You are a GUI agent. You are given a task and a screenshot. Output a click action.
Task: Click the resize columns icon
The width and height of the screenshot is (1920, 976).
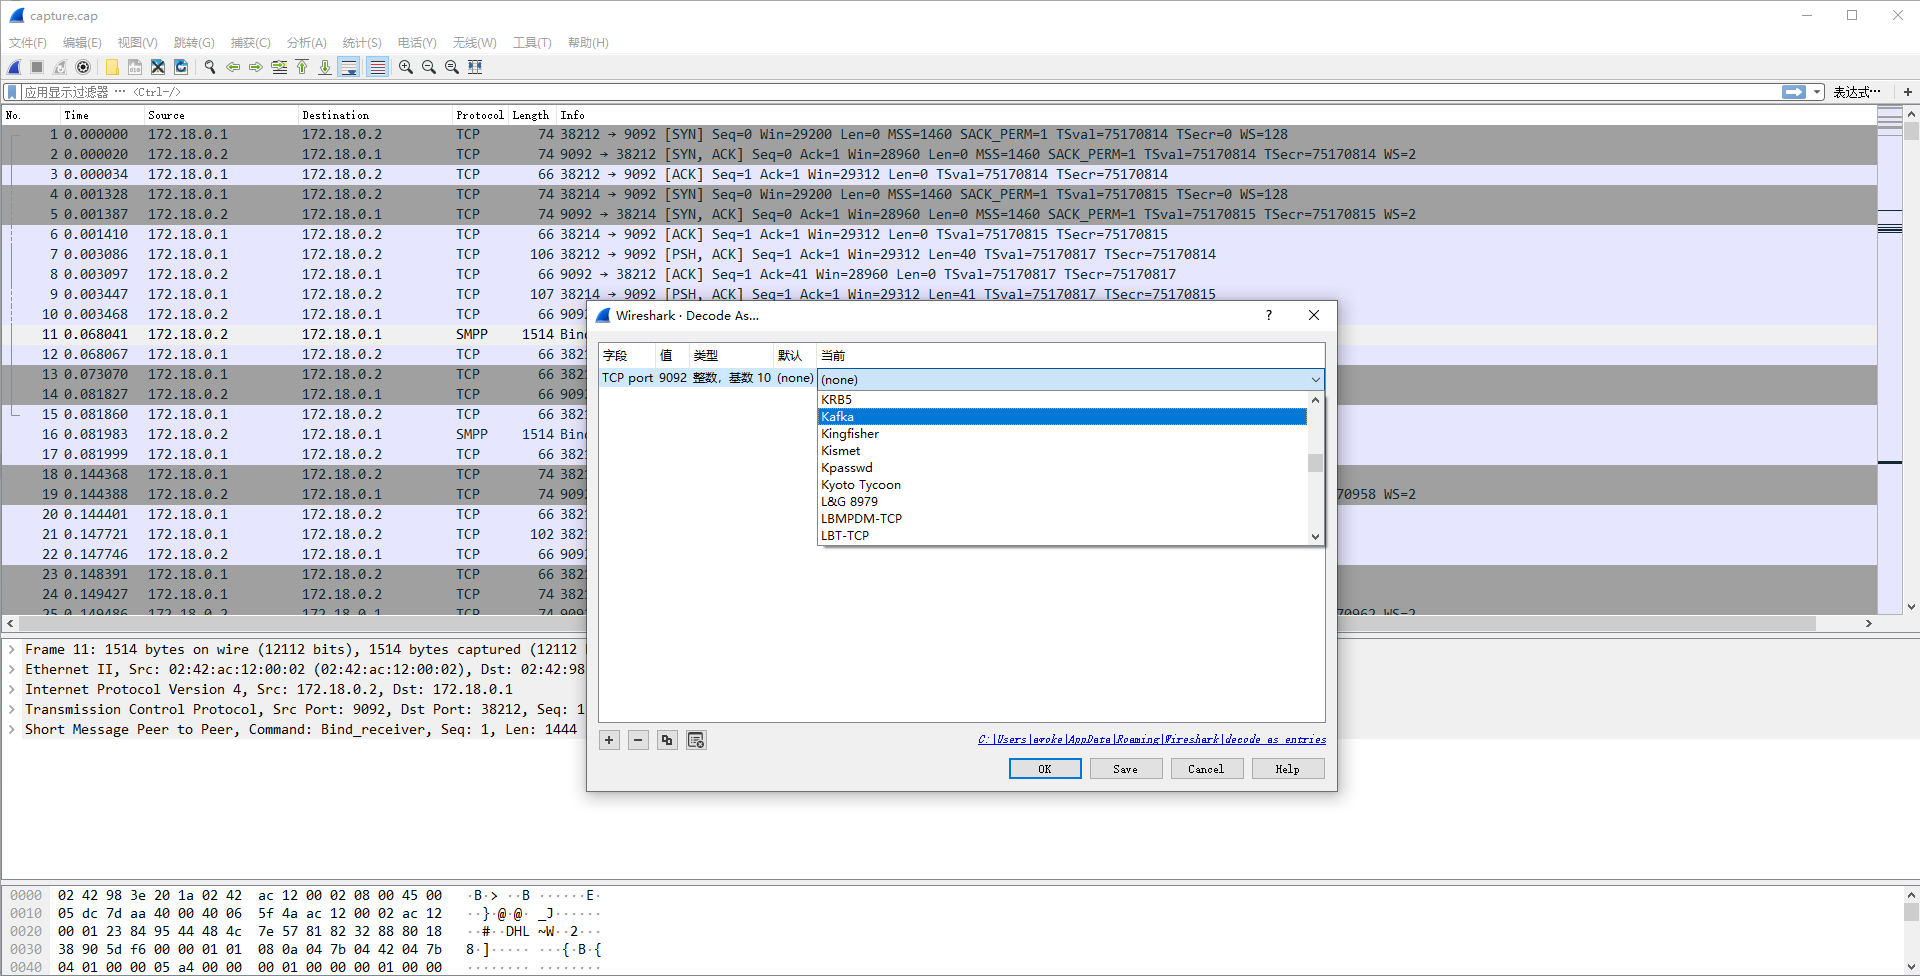point(475,67)
